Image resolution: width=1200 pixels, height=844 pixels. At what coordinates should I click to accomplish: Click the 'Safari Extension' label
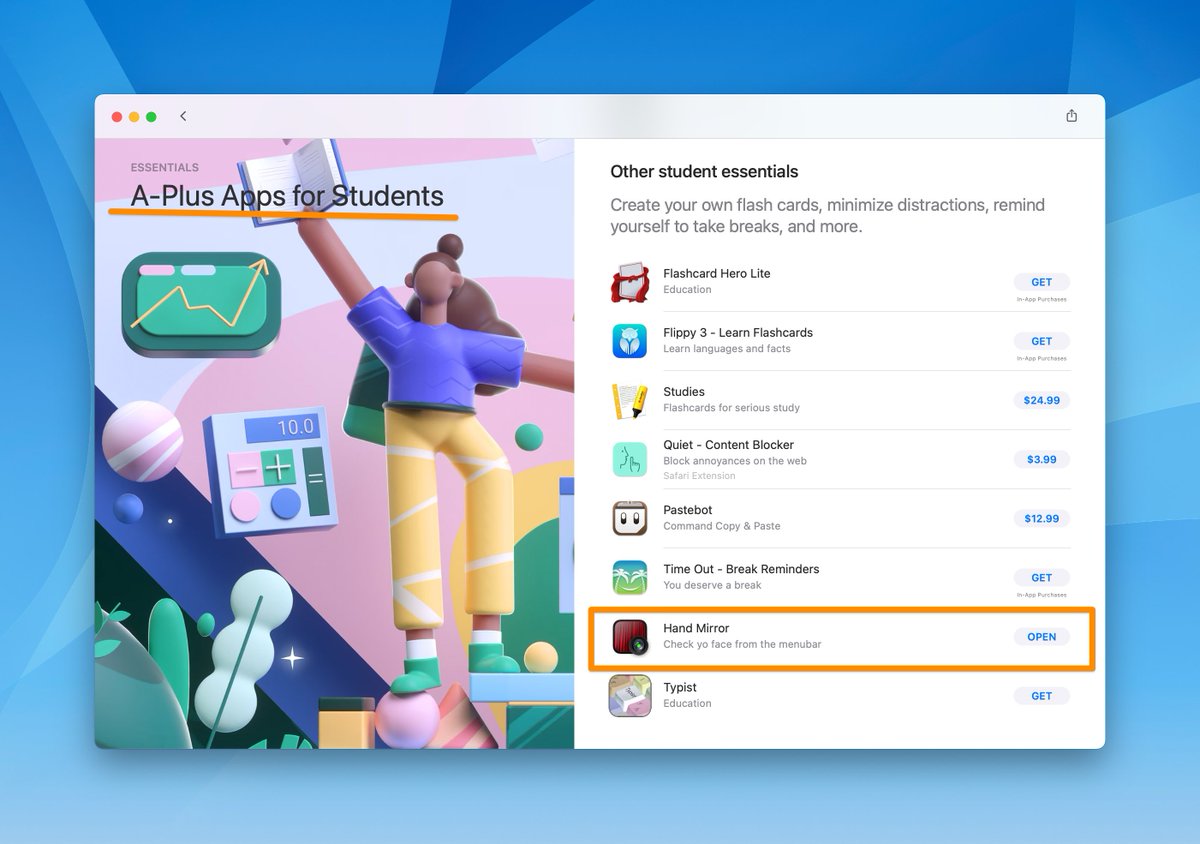tap(699, 476)
